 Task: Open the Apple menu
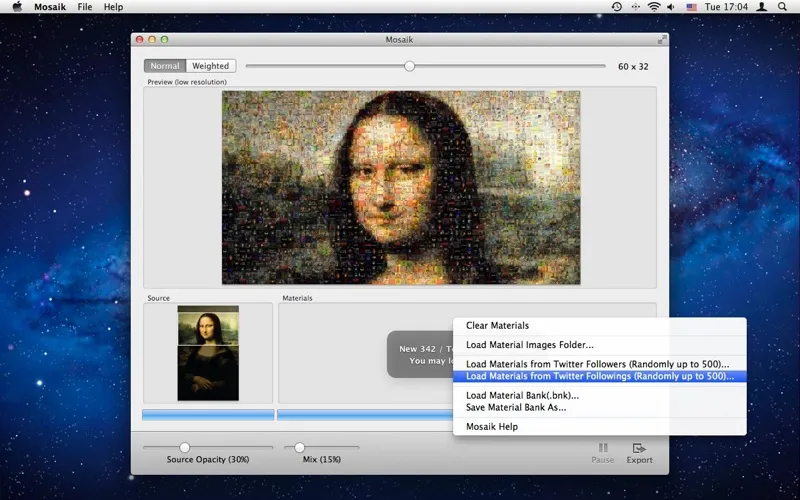(17, 7)
